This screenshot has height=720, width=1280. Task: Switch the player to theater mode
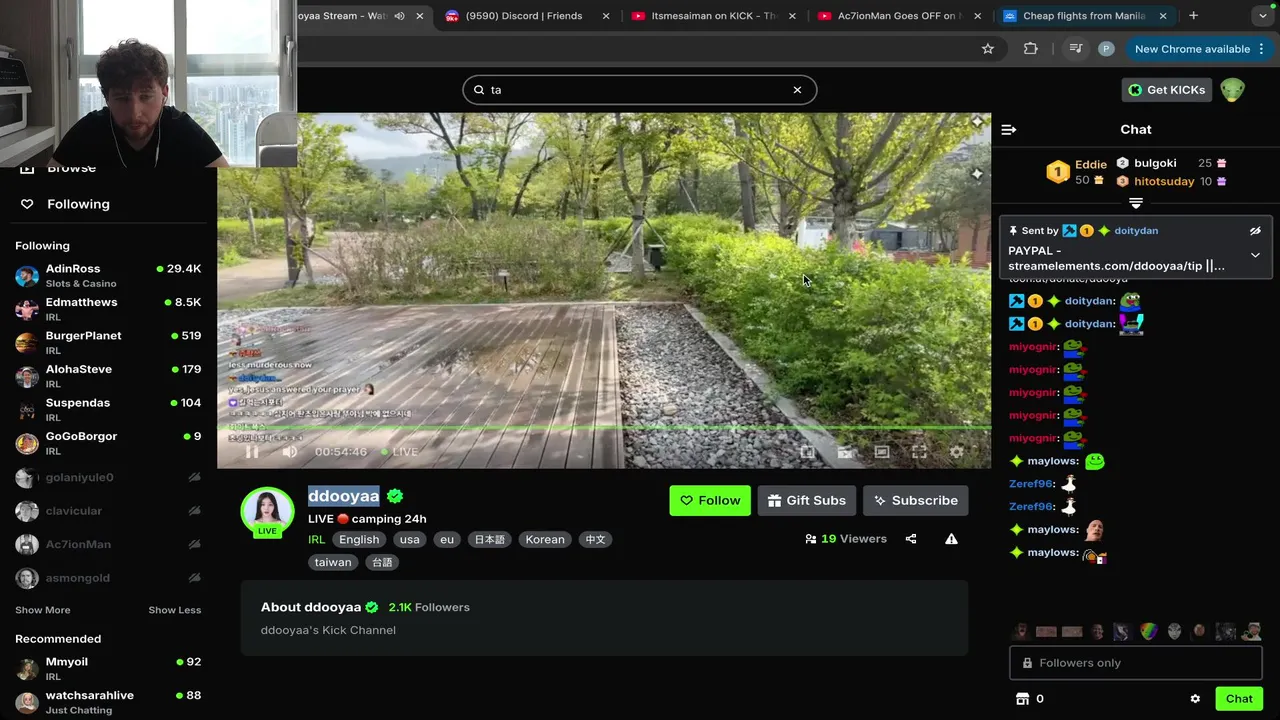click(x=882, y=452)
